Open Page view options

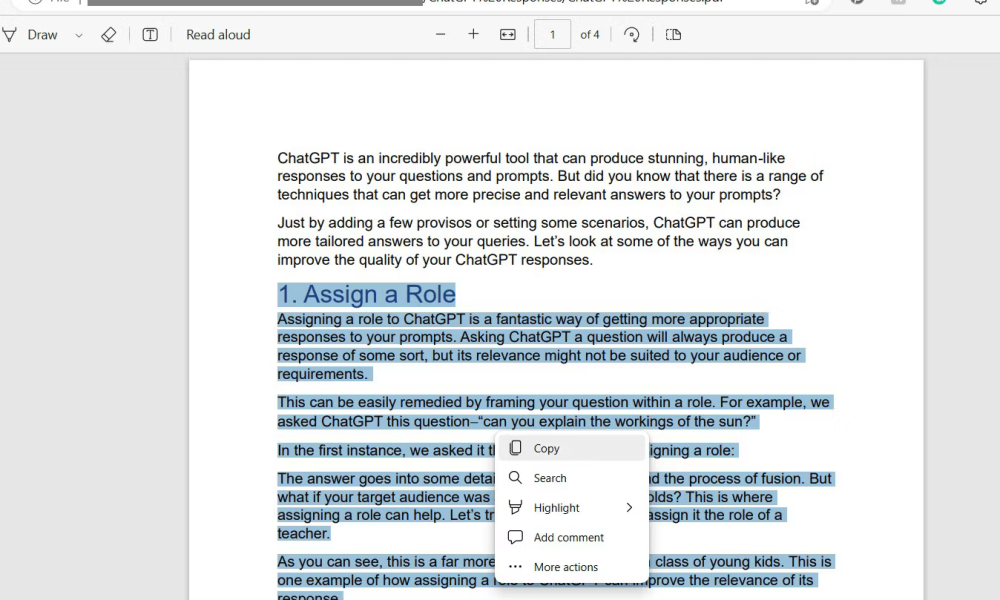tap(673, 34)
